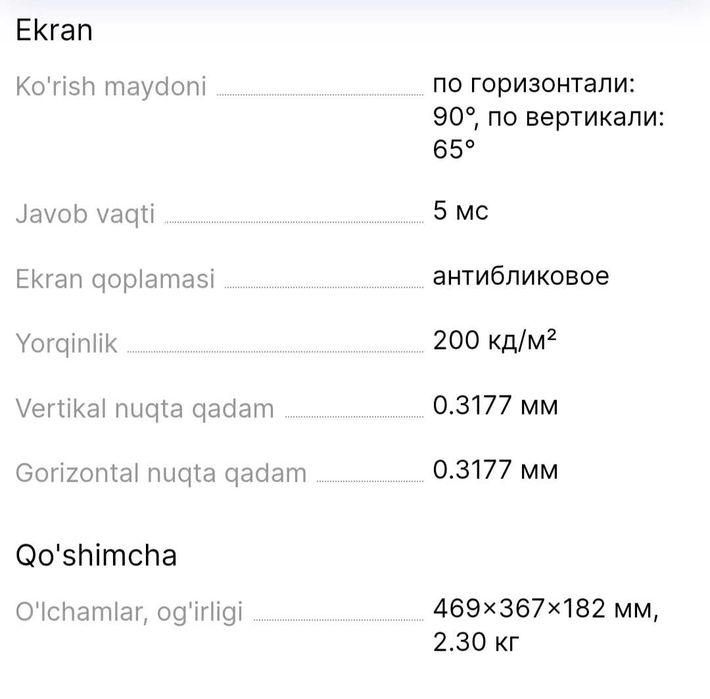
Task: Select the 65° viewing angle value
Action: (x=455, y=149)
